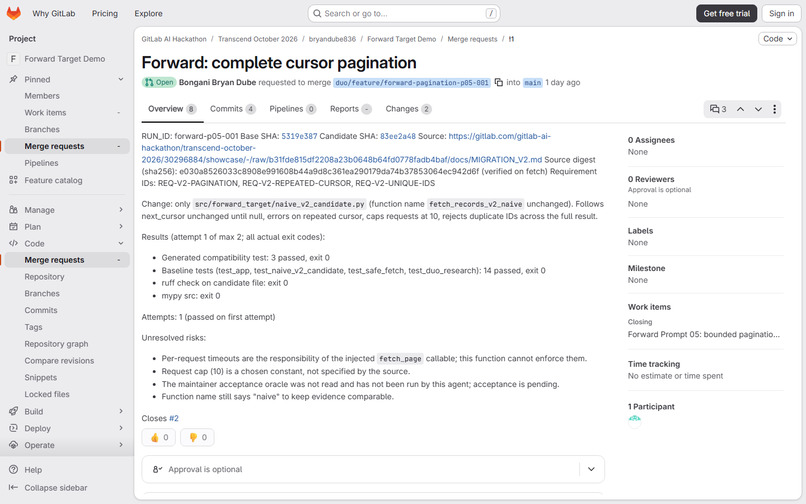Click the copy source branch name icon
Screen dimensions: 806x504
[499, 82]
